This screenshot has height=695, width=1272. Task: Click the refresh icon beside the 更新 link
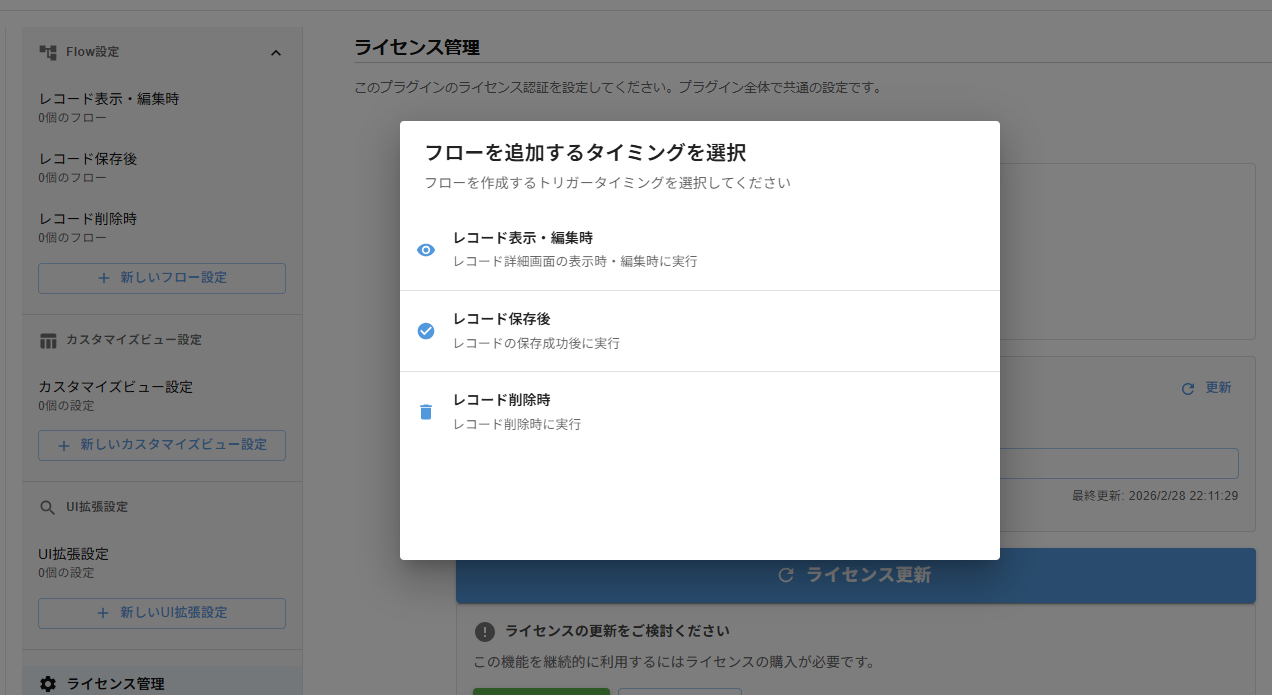[1188, 387]
